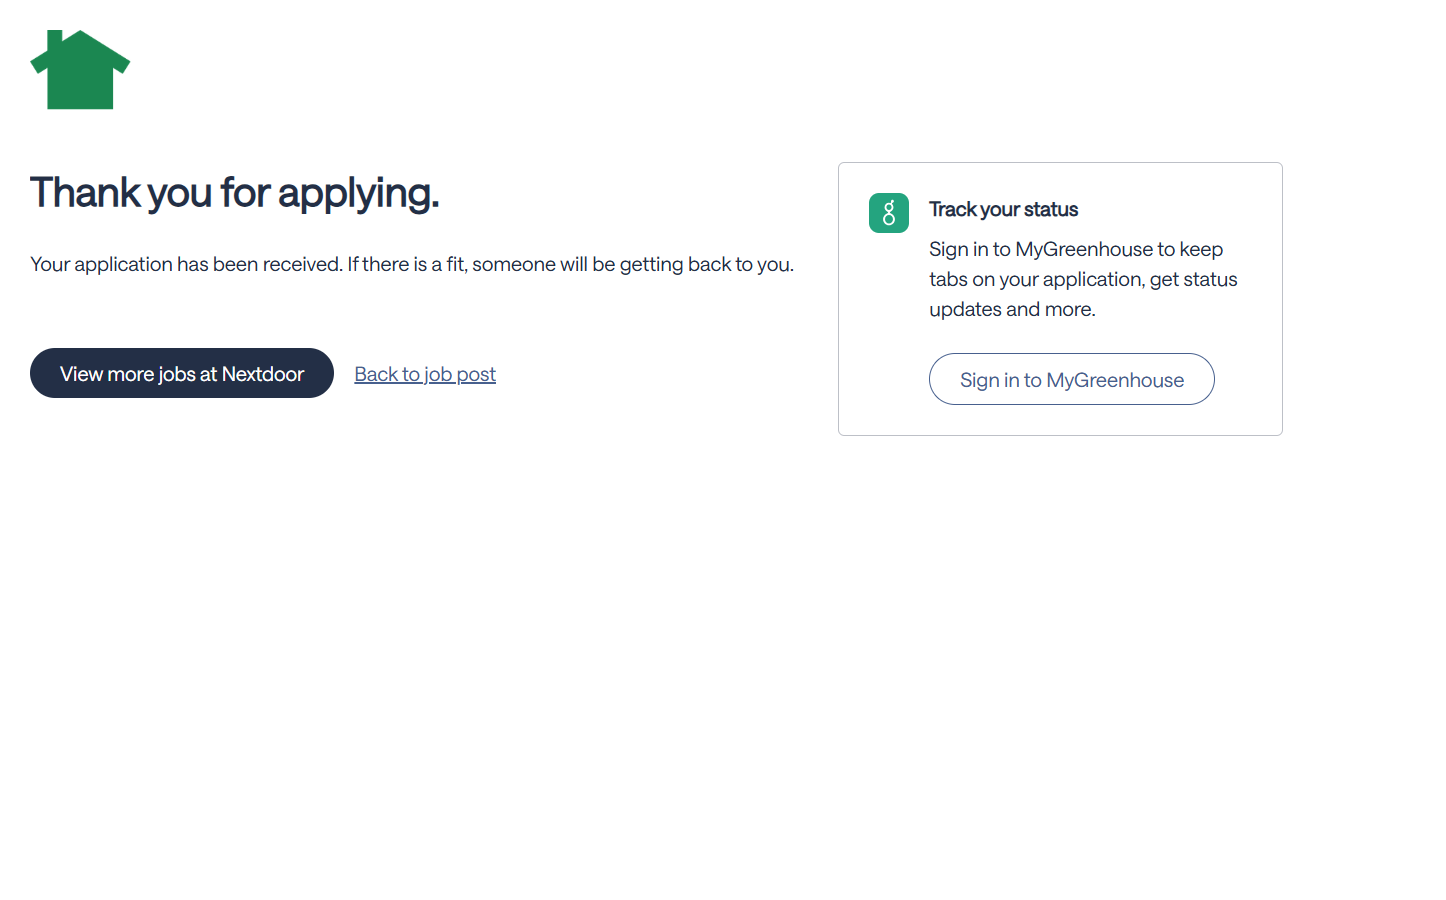Click the "Track your status" title
The height and width of the screenshot is (900, 1446).
tap(1003, 209)
